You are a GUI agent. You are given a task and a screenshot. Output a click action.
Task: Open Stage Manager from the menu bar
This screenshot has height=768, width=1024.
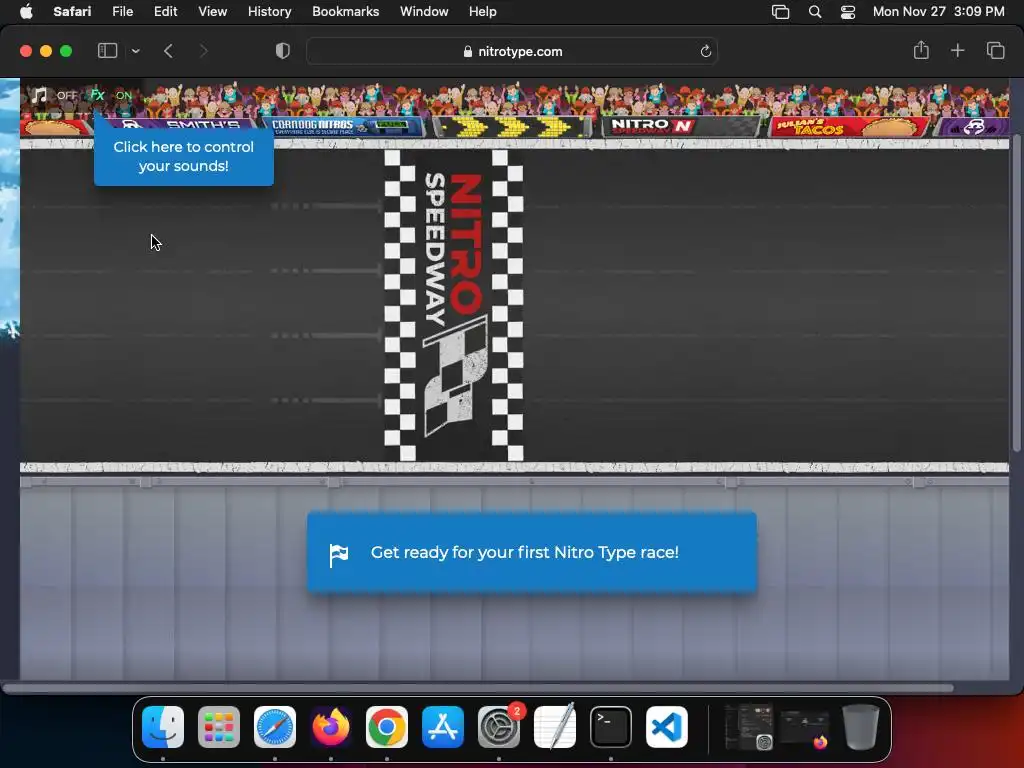pos(780,12)
